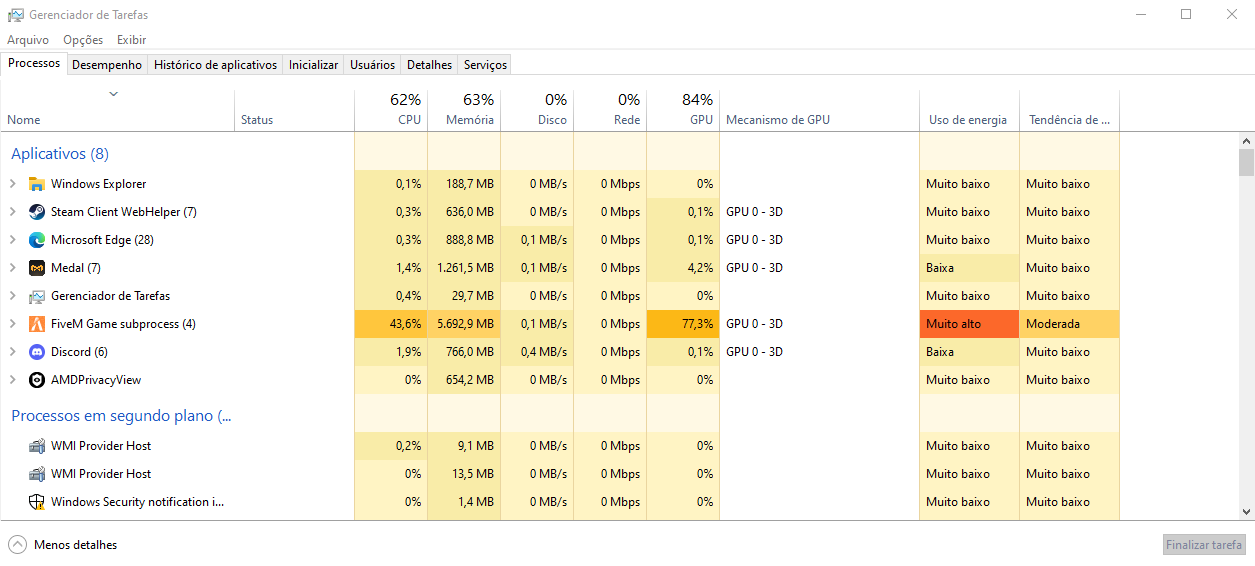Click the Task Manager title bar icon
1255x566 pixels.
(15, 15)
